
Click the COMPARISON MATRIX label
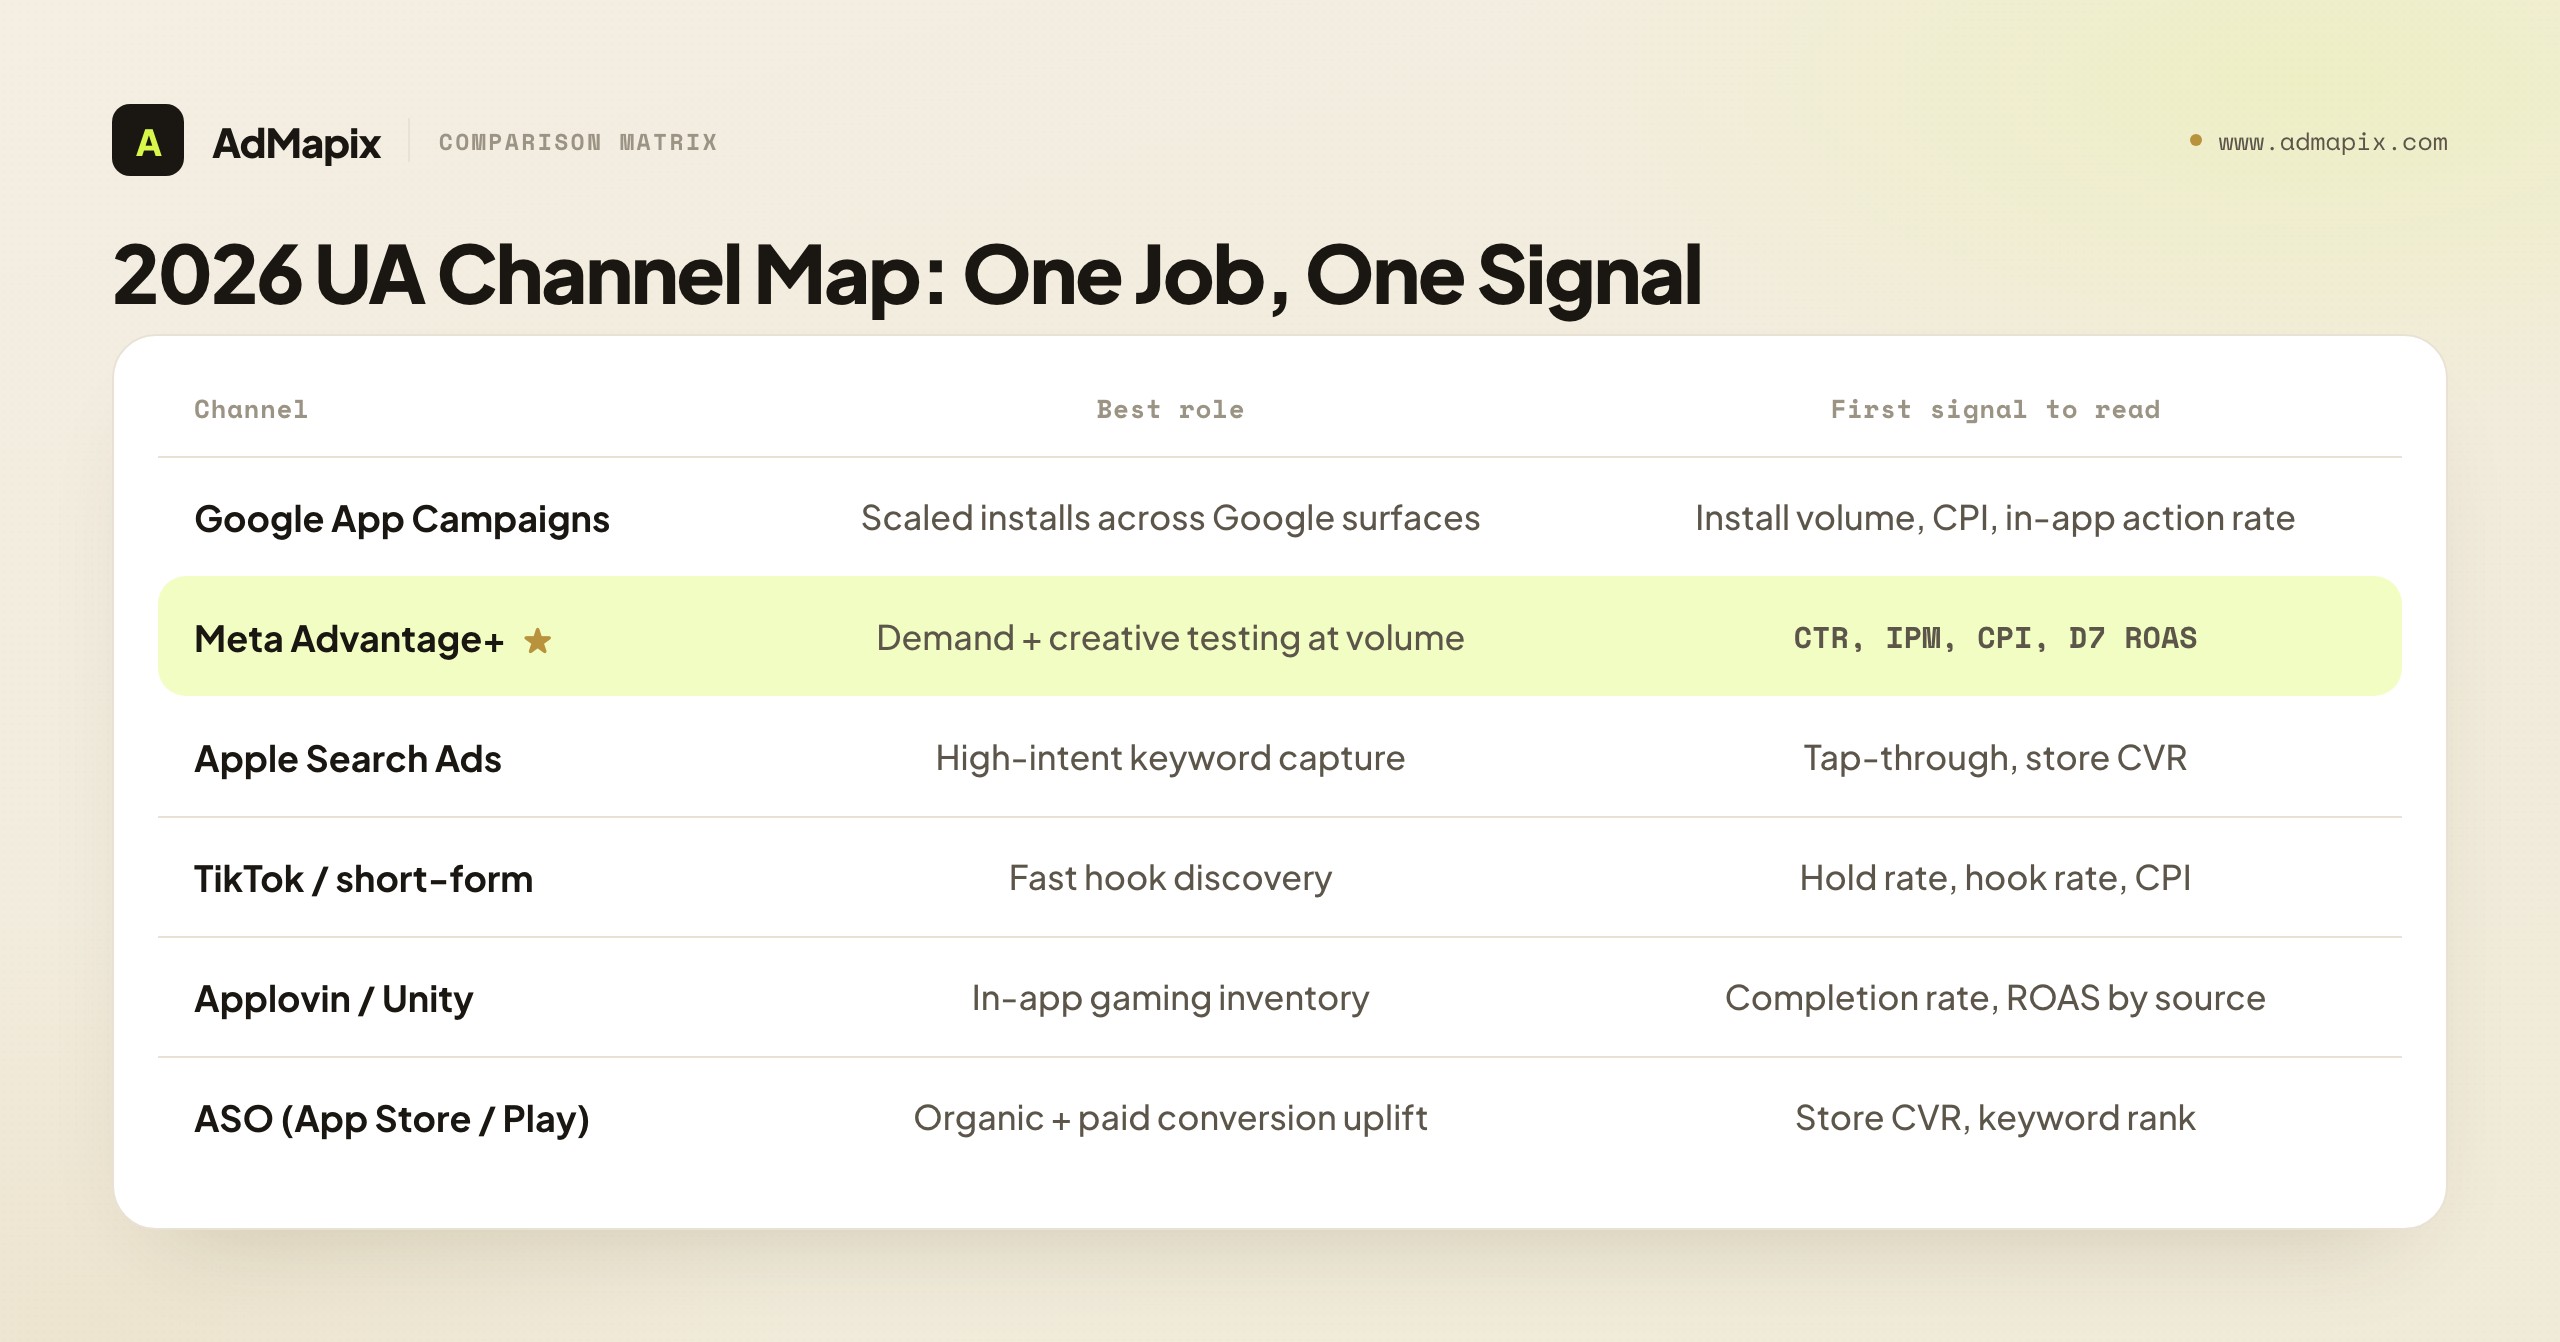pyautogui.click(x=578, y=142)
